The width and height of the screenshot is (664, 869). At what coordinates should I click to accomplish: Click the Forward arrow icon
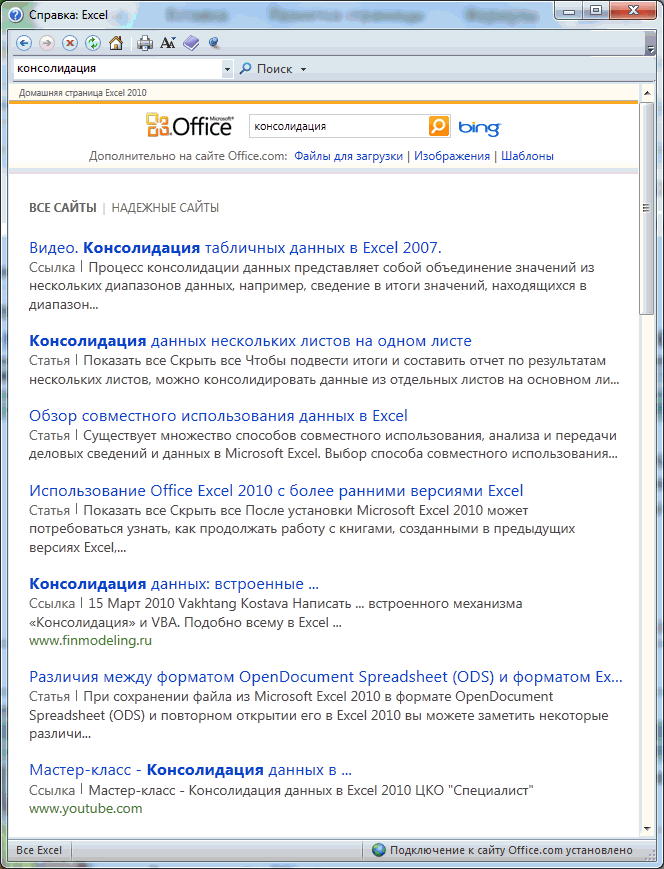pos(47,43)
